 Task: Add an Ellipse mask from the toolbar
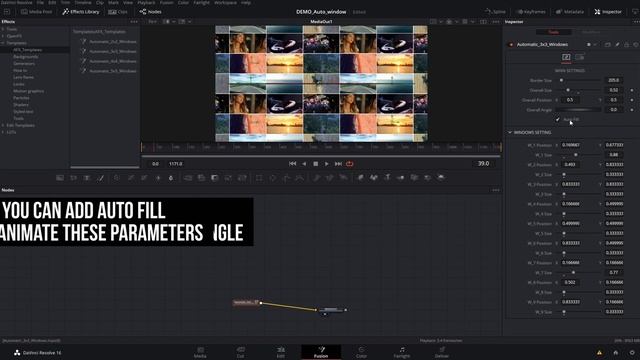tap(273, 178)
